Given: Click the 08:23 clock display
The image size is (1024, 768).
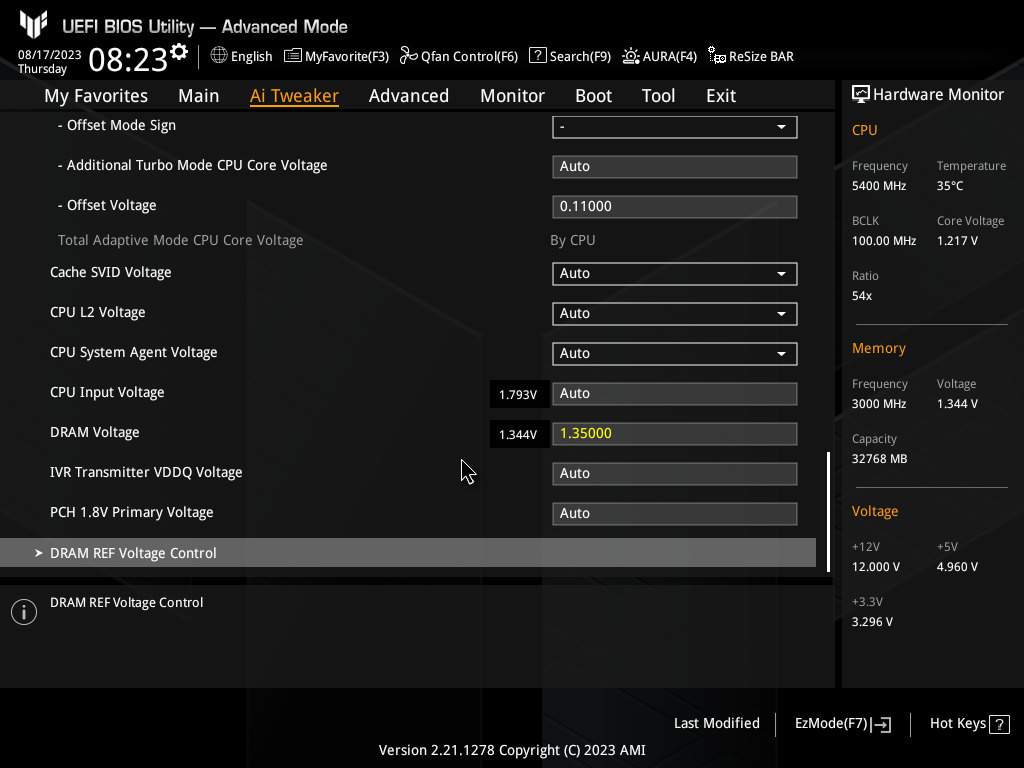Looking at the screenshot, I should [x=128, y=60].
